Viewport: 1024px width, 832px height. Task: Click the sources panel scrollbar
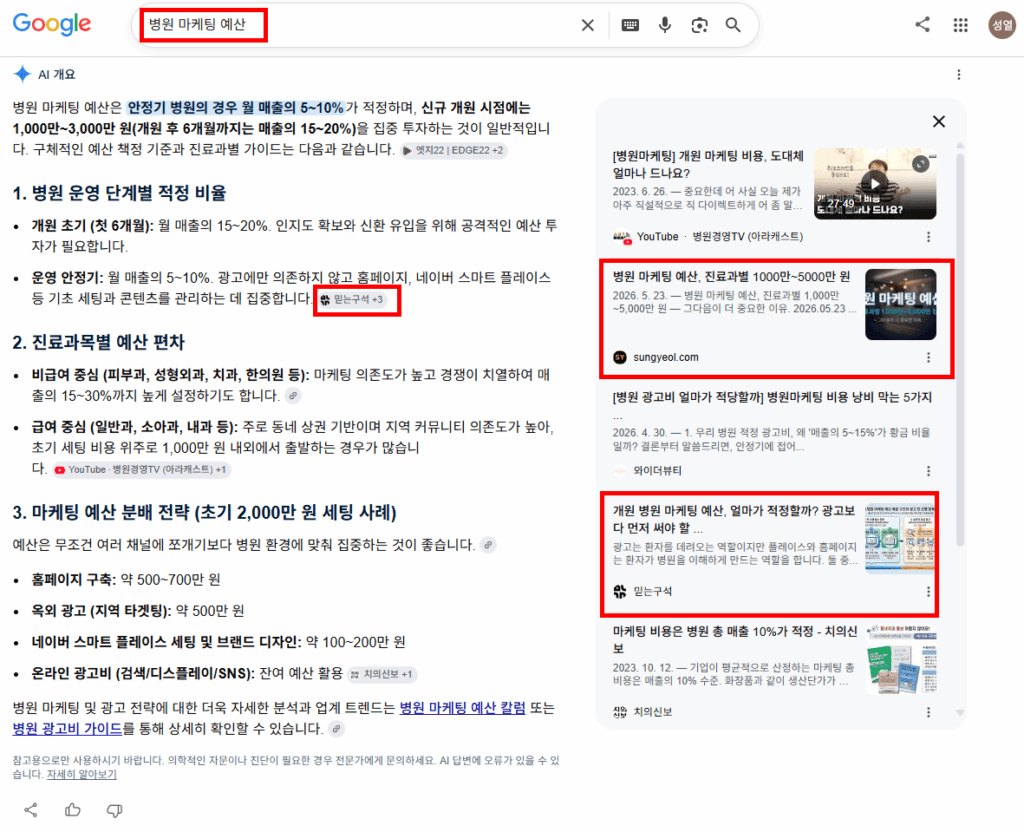click(960, 349)
